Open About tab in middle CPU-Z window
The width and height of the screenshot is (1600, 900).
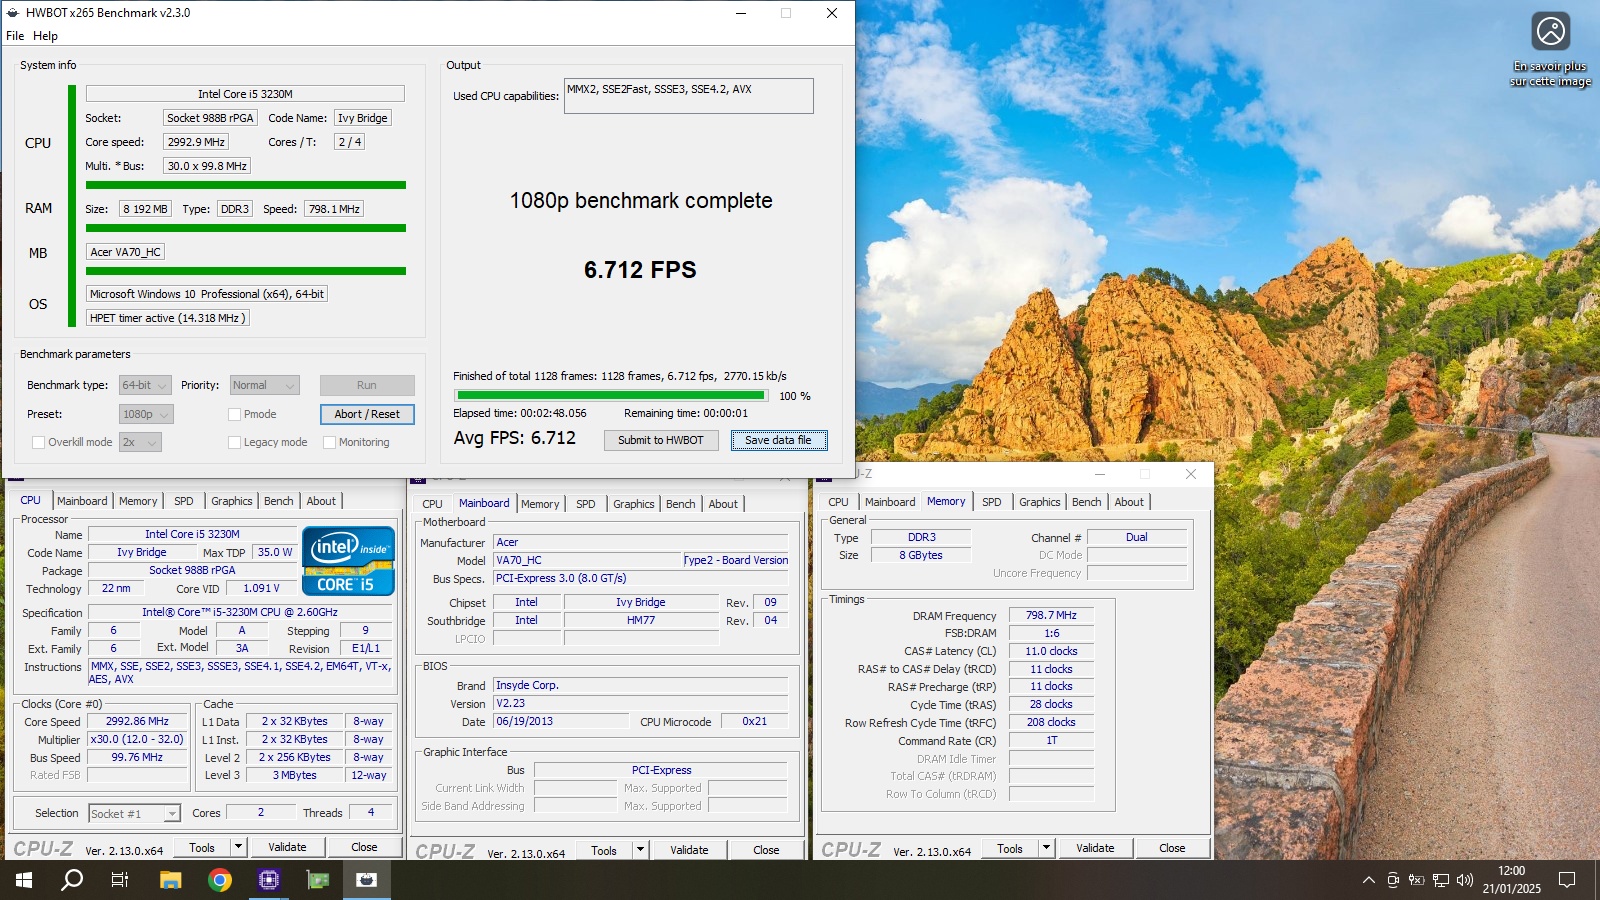pyautogui.click(x=723, y=504)
